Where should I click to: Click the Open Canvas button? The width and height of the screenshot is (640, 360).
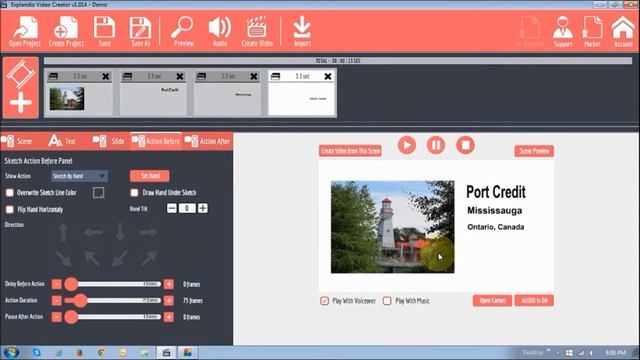pyautogui.click(x=492, y=301)
